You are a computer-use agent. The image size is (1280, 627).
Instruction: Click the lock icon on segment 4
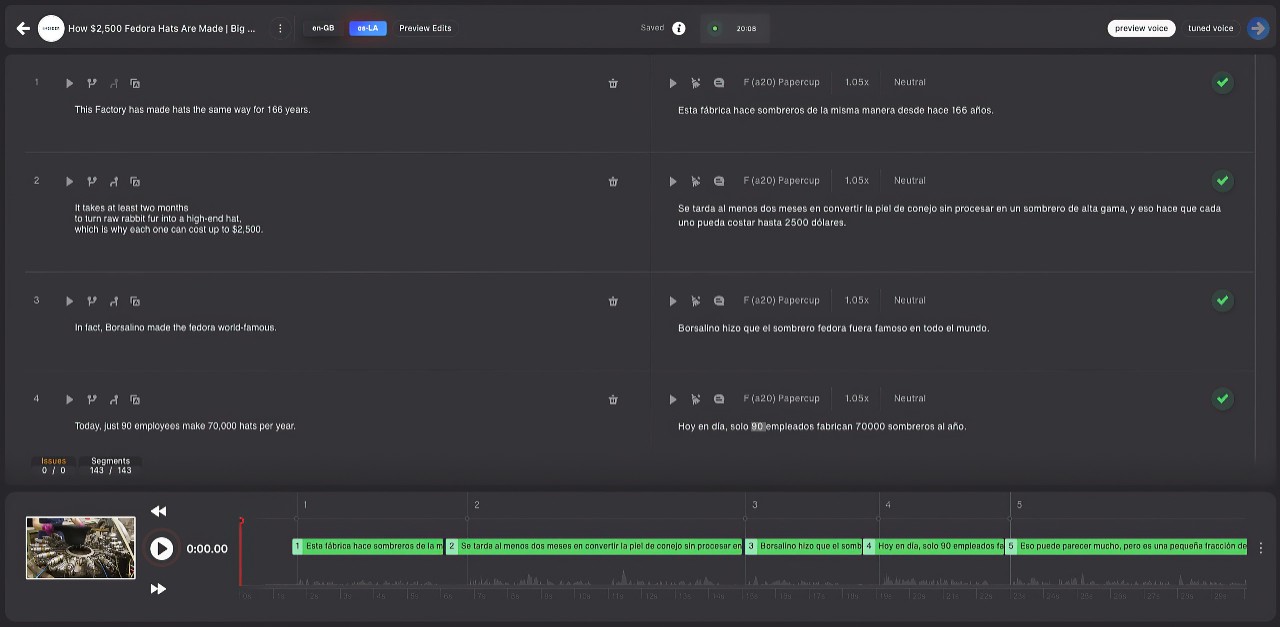pos(135,399)
